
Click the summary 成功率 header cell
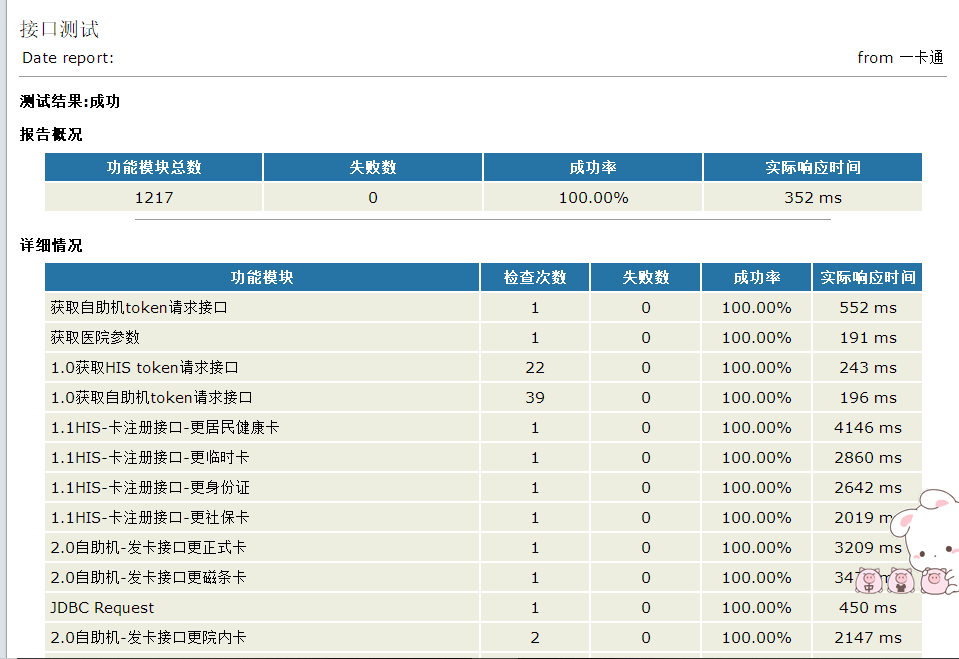[593, 167]
